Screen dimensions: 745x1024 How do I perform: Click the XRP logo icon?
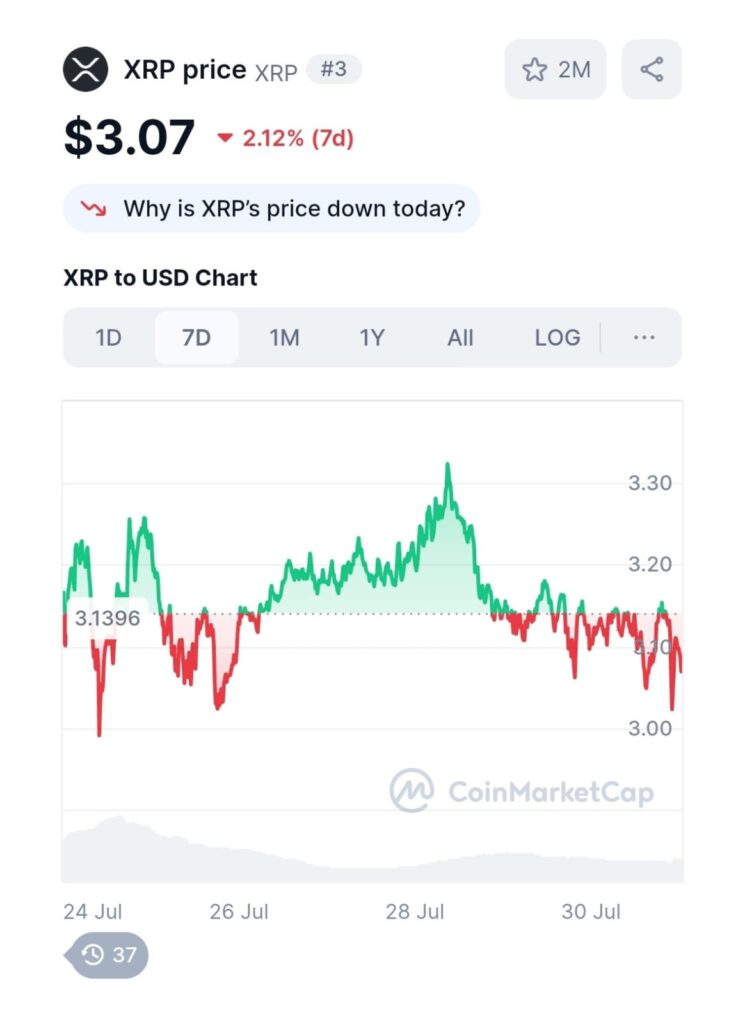(x=85, y=70)
